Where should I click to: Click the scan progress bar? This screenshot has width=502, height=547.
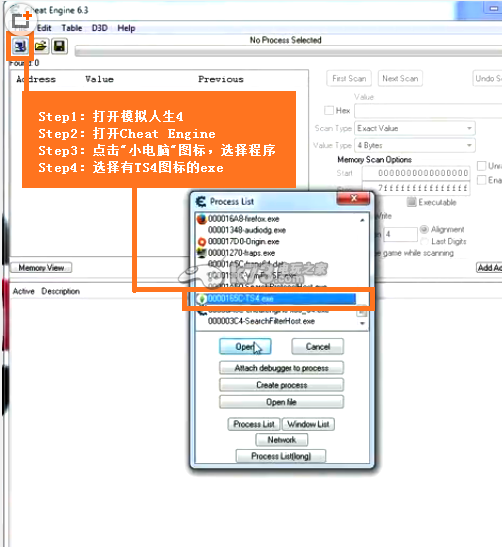289,52
